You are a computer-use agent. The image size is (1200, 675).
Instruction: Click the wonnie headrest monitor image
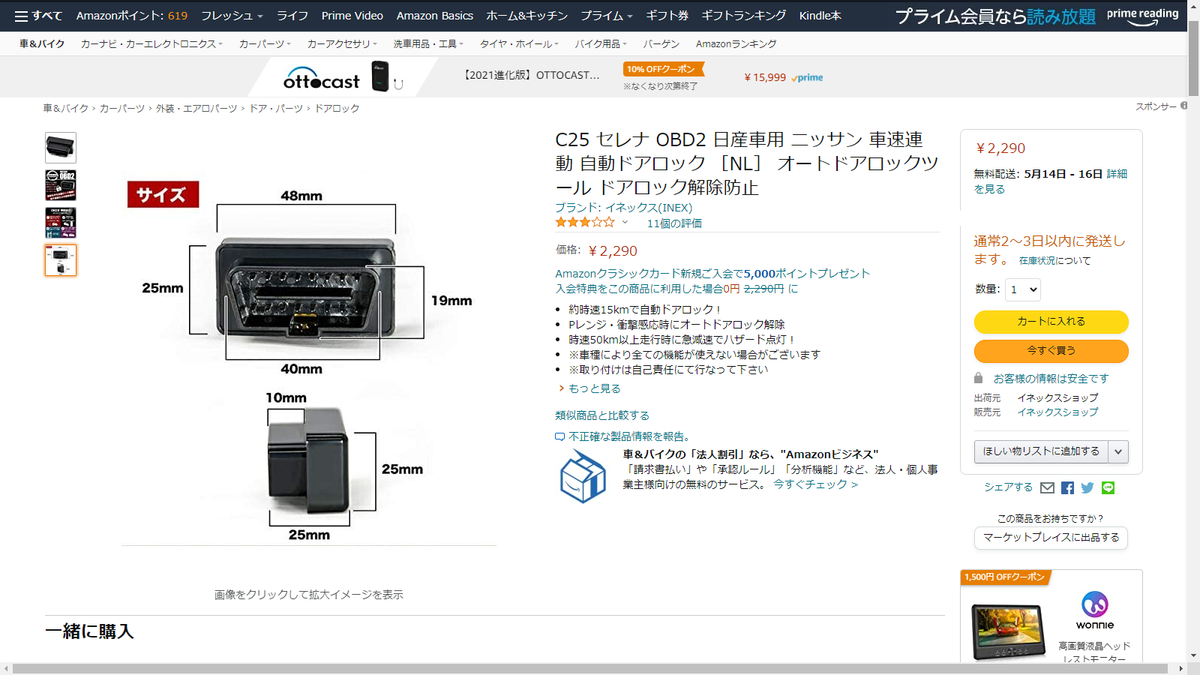[1008, 630]
